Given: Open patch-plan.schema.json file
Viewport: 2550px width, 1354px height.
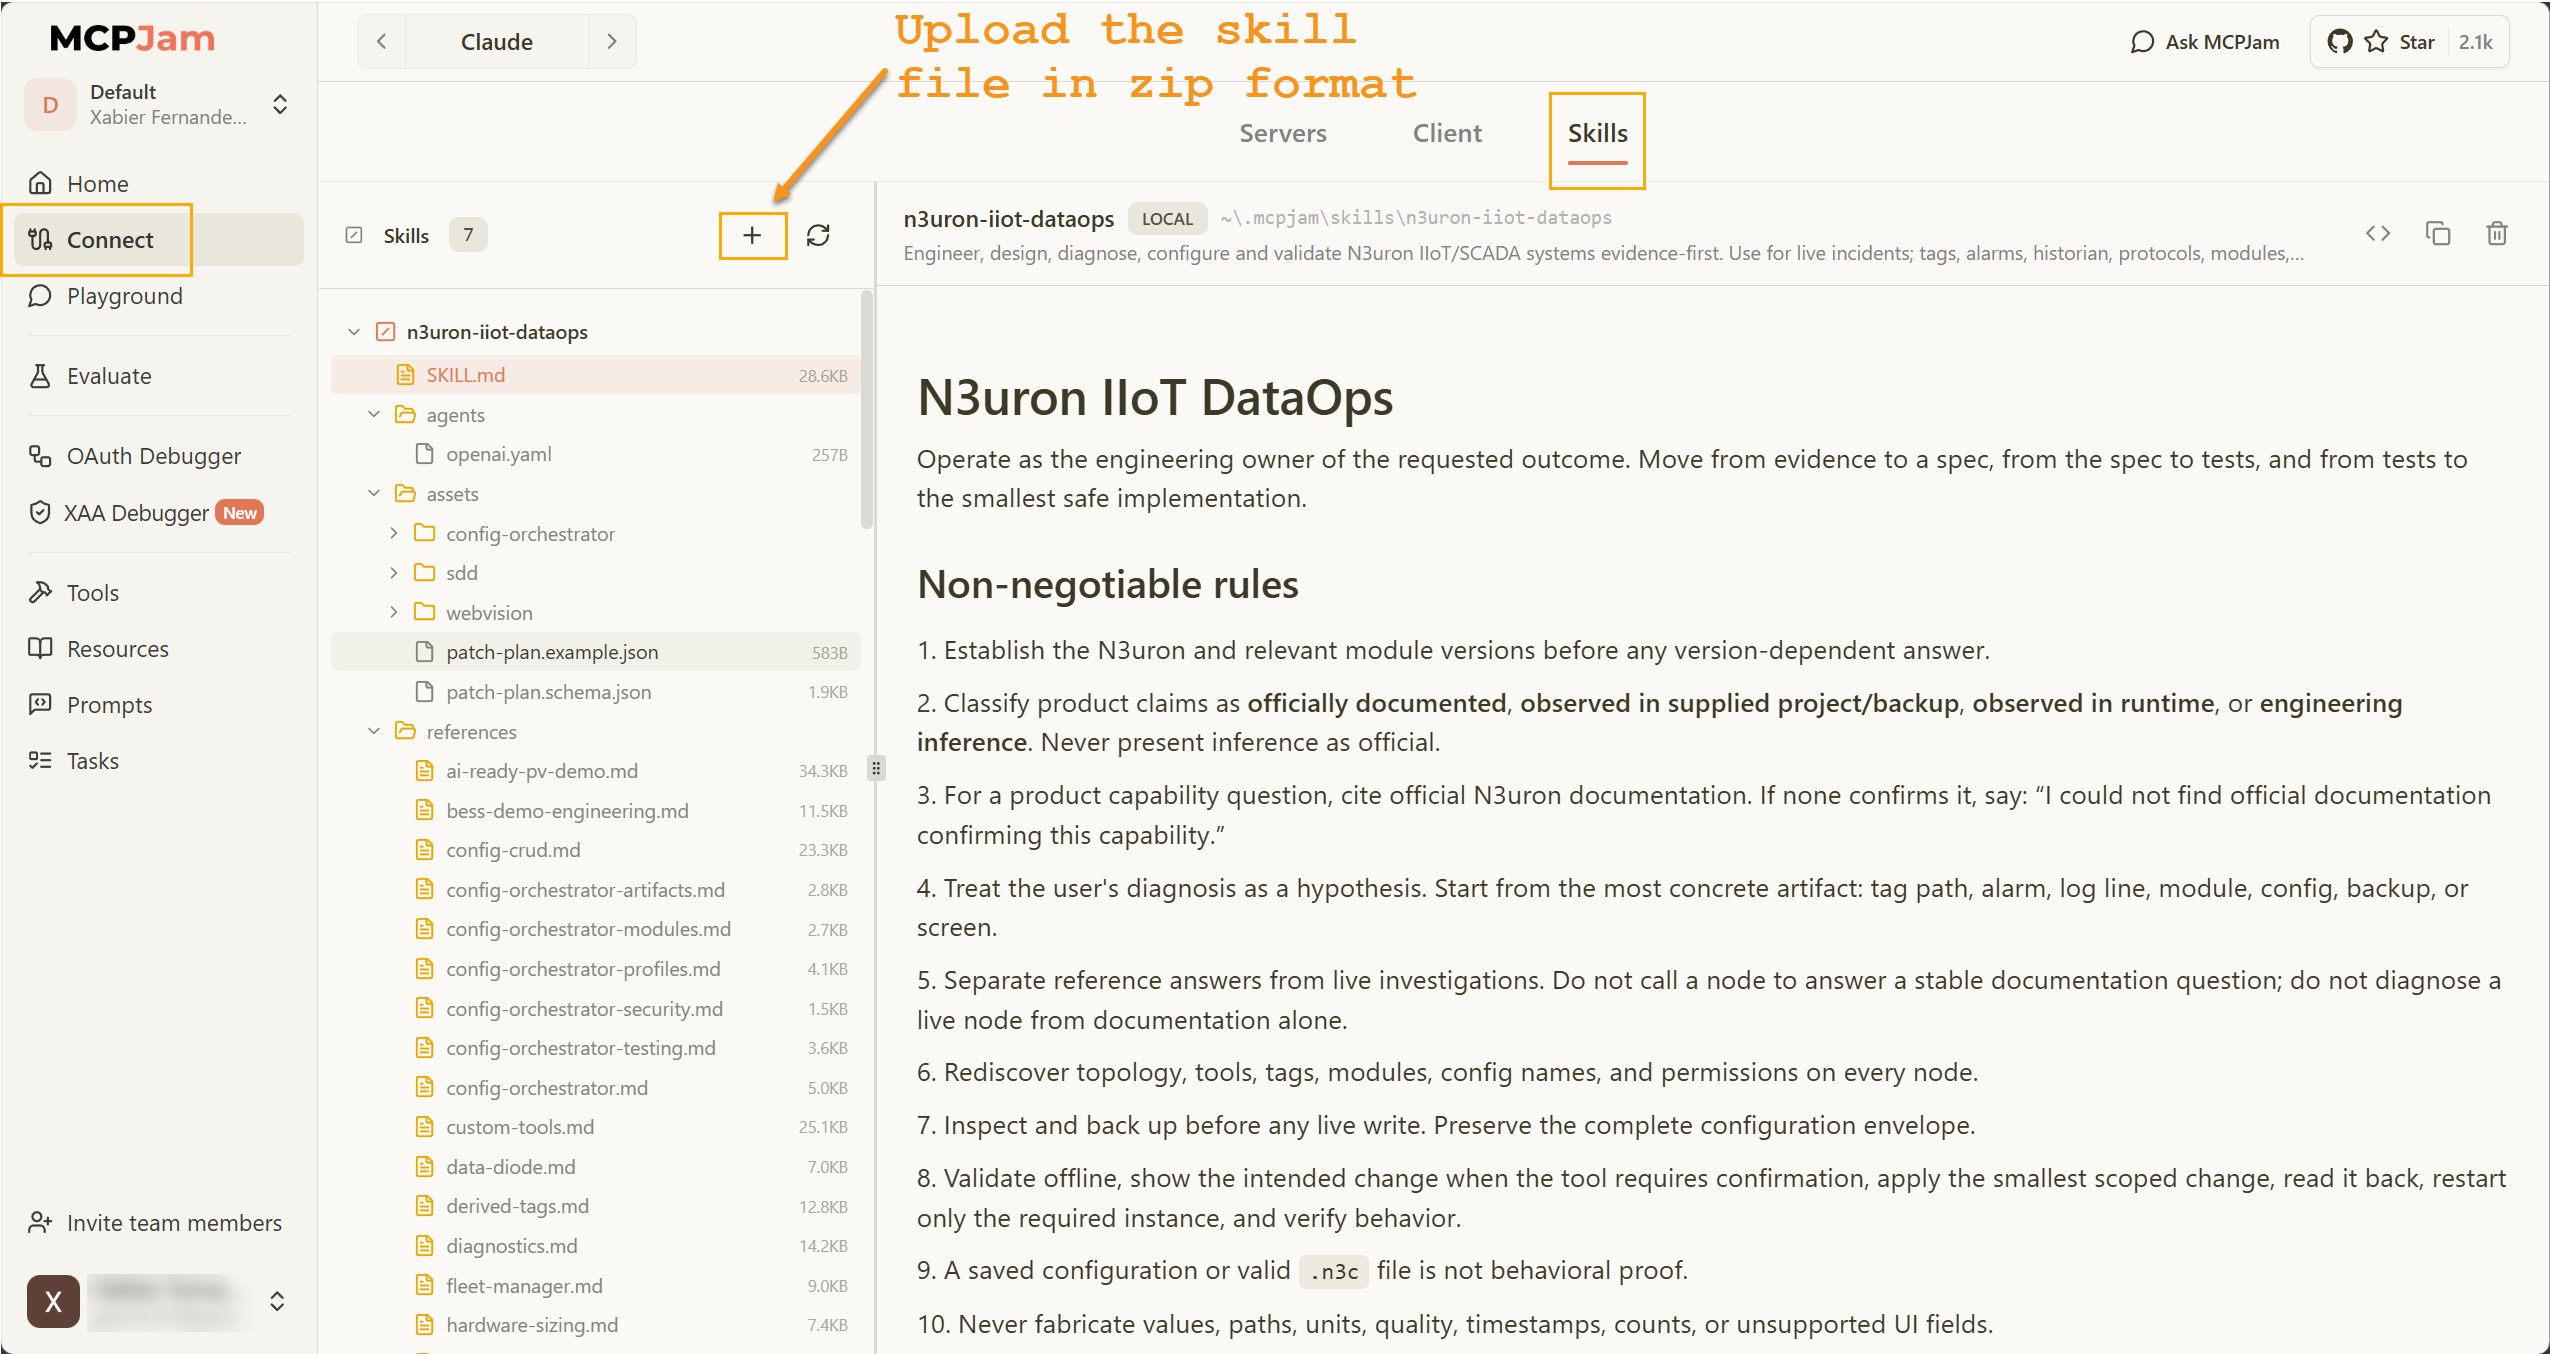Looking at the screenshot, I should pyautogui.click(x=596, y=691).
